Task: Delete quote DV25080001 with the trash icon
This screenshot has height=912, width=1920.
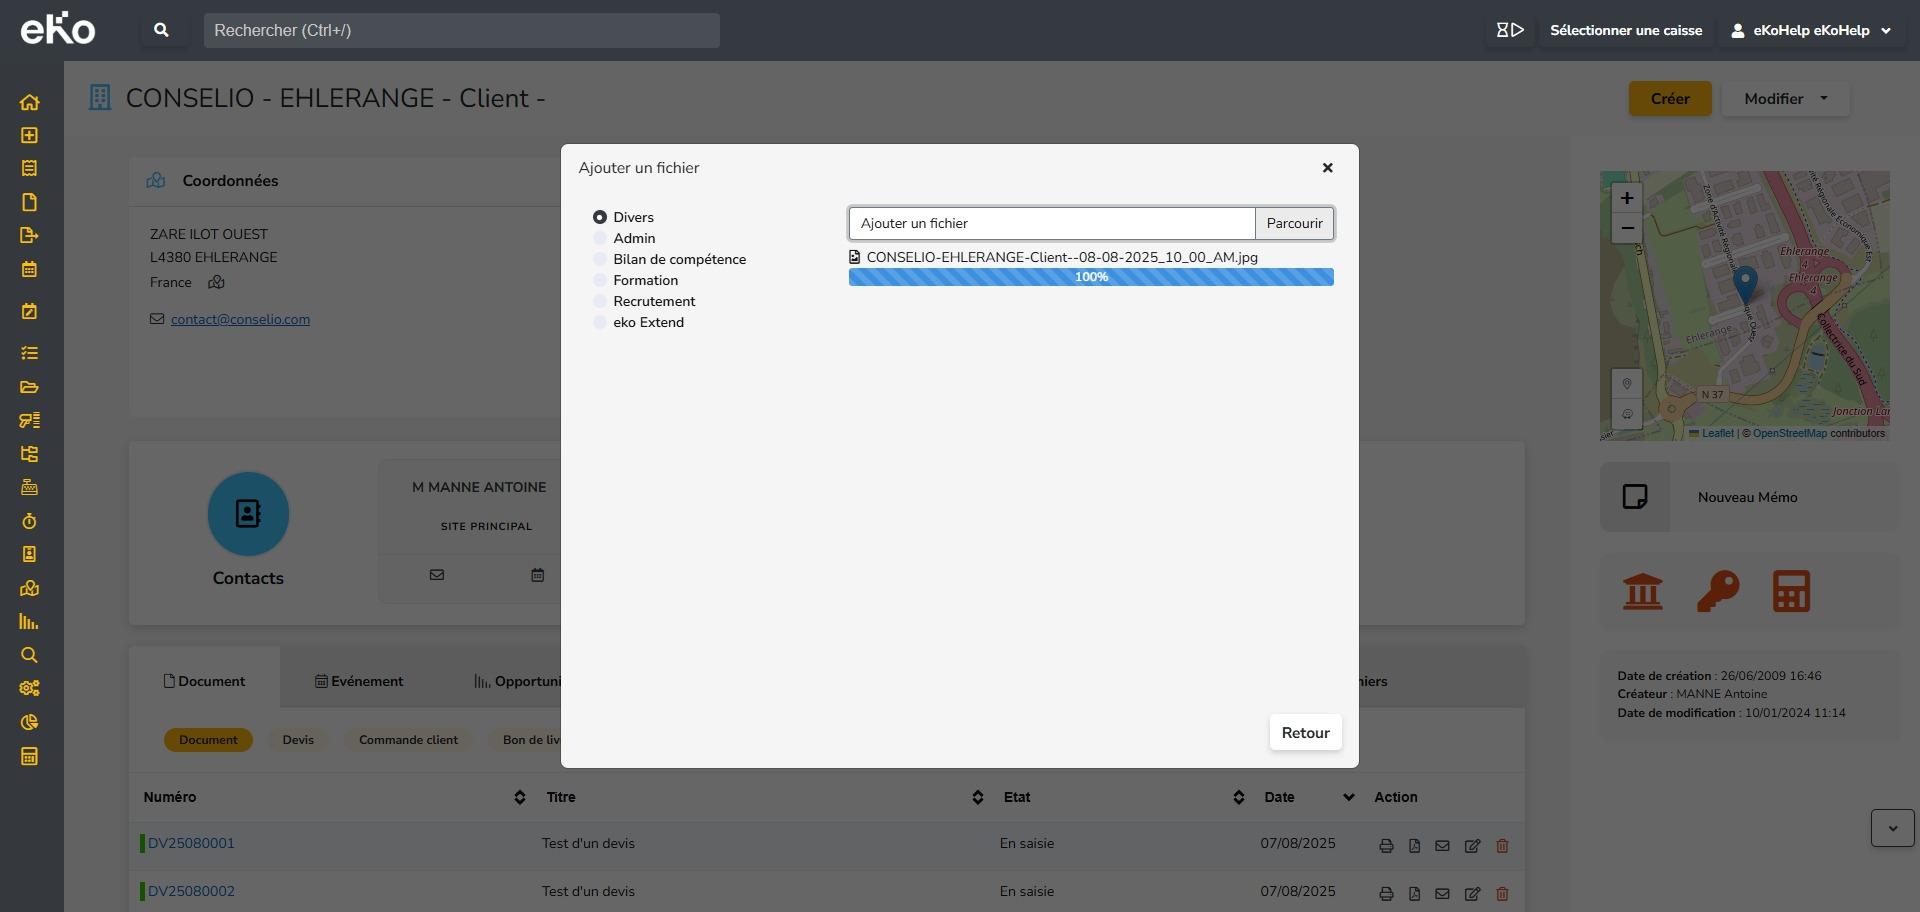Action: click(x=1501, y=846)
